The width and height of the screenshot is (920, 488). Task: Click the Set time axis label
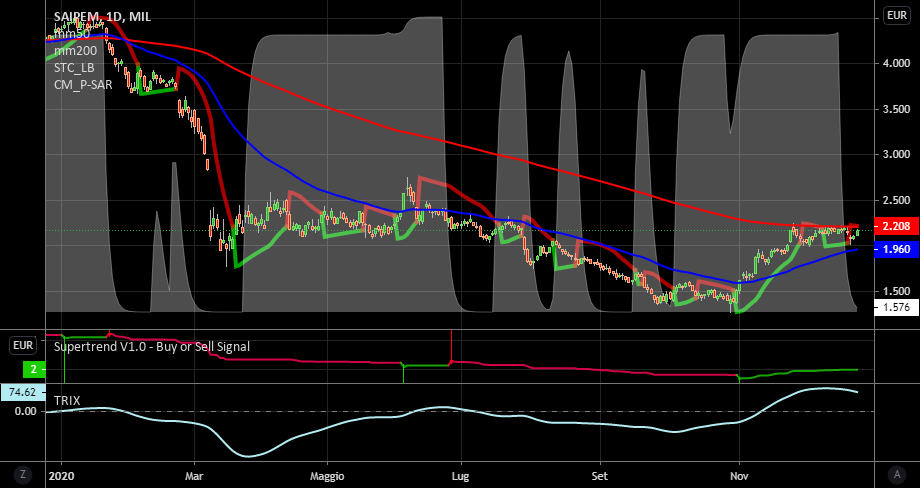[600, 476]
